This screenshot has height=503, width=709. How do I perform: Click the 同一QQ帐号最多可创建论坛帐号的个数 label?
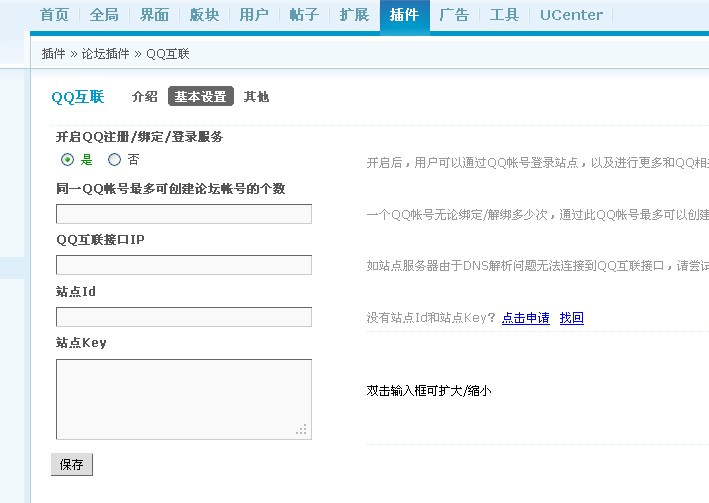[x=170, y=189]
